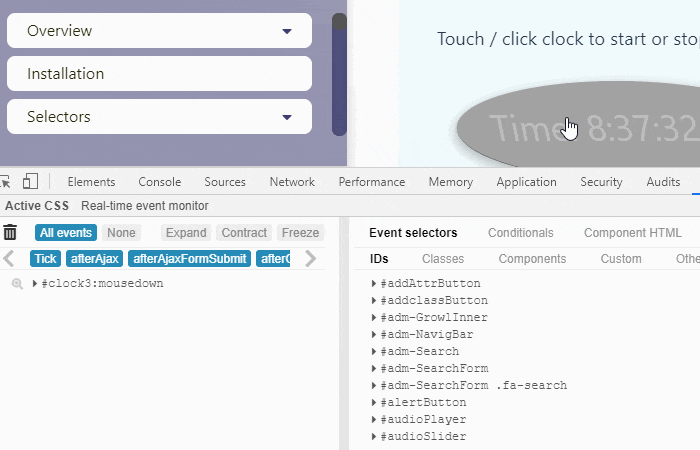Expand the #audioPlayer selector entry
The height and width of the screenshot is (450, 700).
pyautogui.click(x=374, y=420)
